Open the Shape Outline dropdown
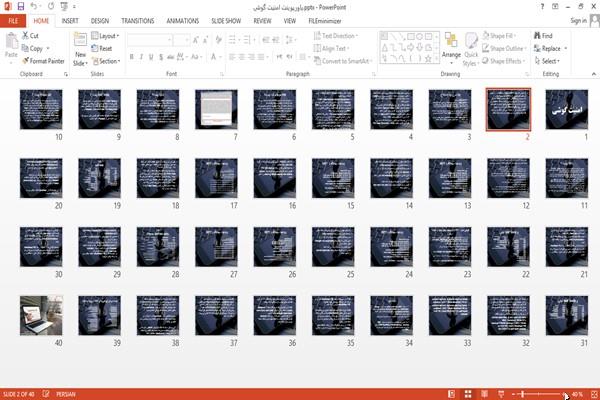 (x=504, y=48)
